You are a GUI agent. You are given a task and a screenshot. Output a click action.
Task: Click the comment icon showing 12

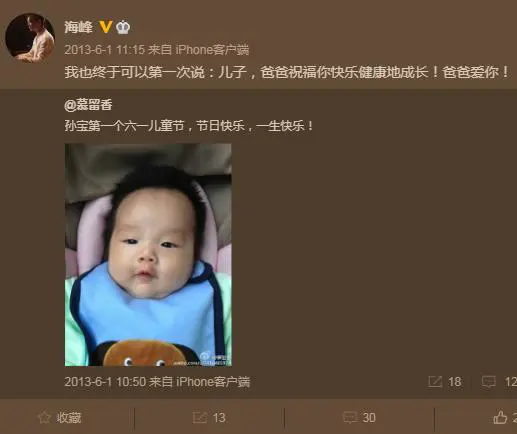[489, 382]
